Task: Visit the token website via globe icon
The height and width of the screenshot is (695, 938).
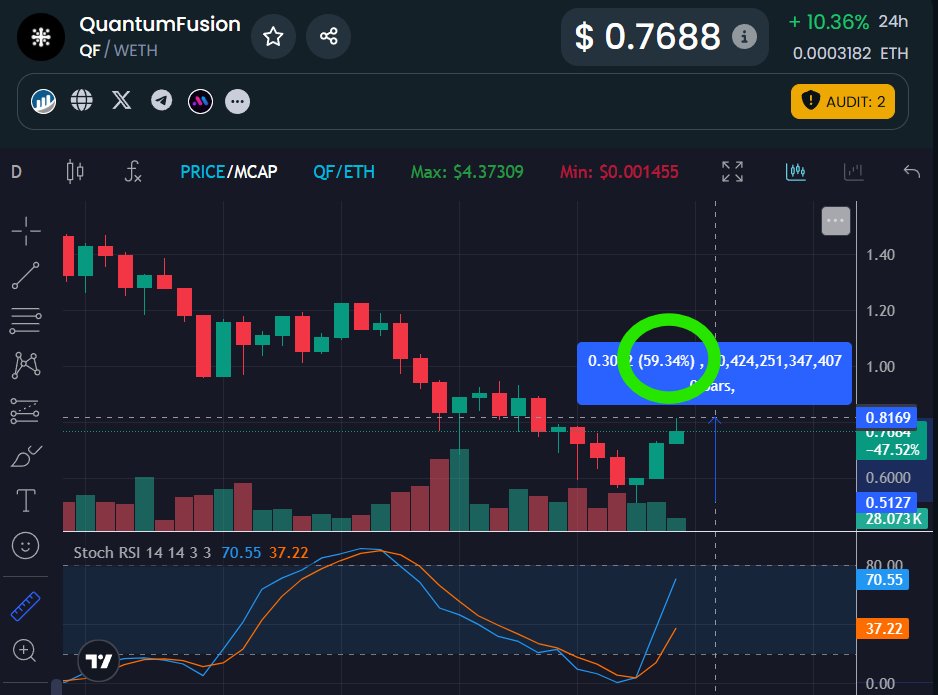Action: tap(81, 100)
